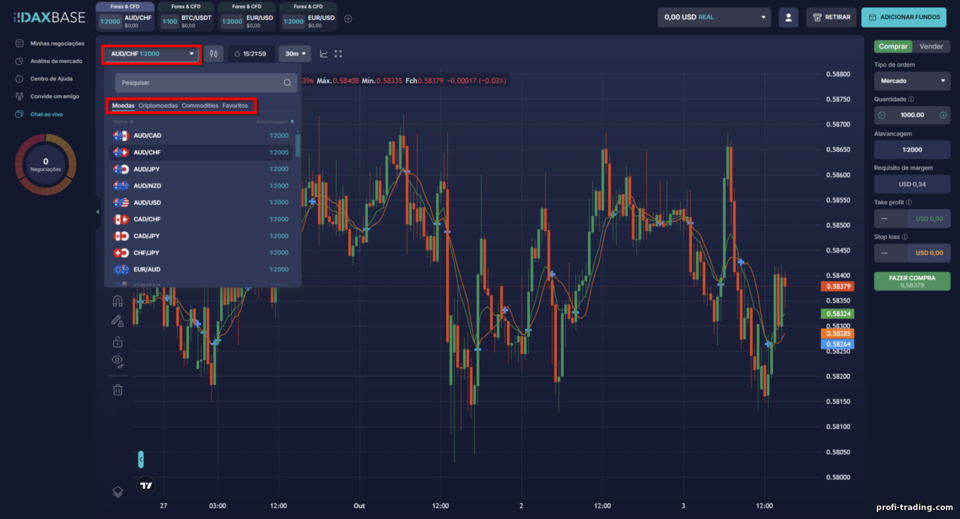
Task: Select AUD/NZD from the asset list
Action: [201, 185]
